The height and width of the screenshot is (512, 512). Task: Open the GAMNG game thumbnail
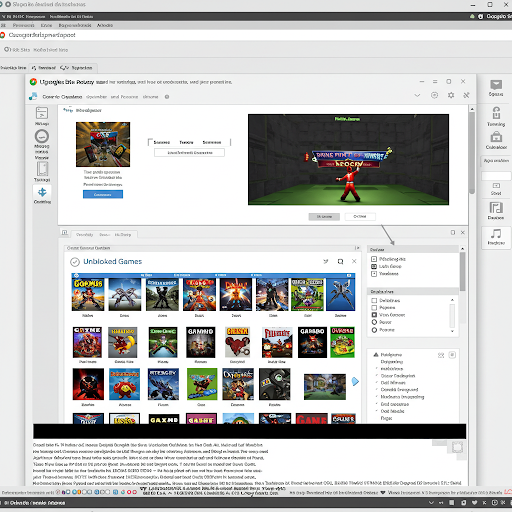(x=200, y=342)
